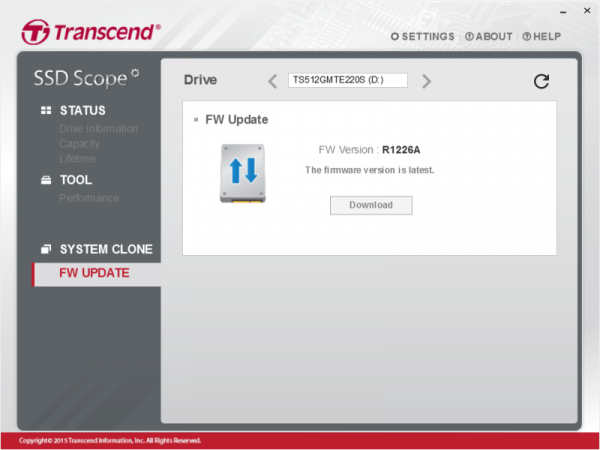
Task: Select the TOOL section in sidebar
Action: 75,180
